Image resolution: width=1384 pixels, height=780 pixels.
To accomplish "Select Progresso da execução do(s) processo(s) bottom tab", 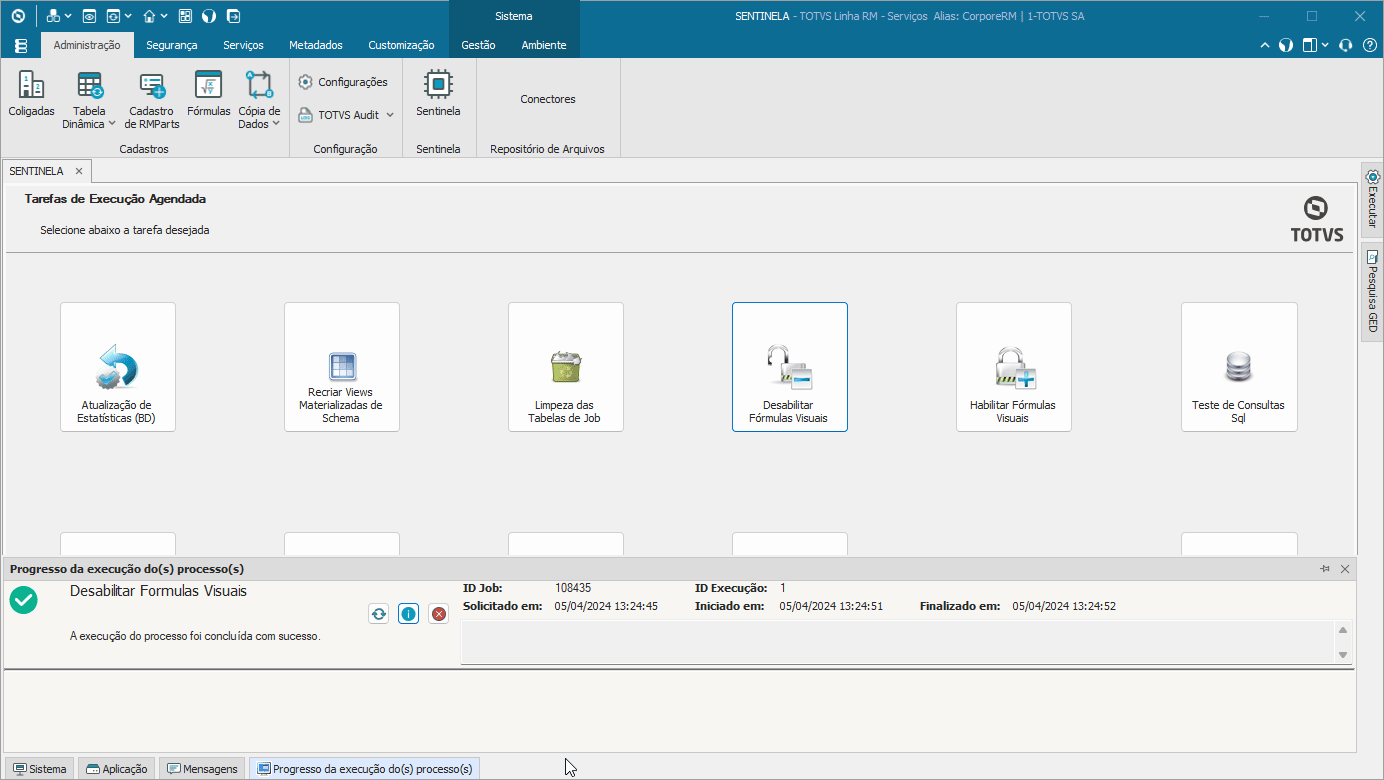I will pyautogui.click(x=365, y=769).
